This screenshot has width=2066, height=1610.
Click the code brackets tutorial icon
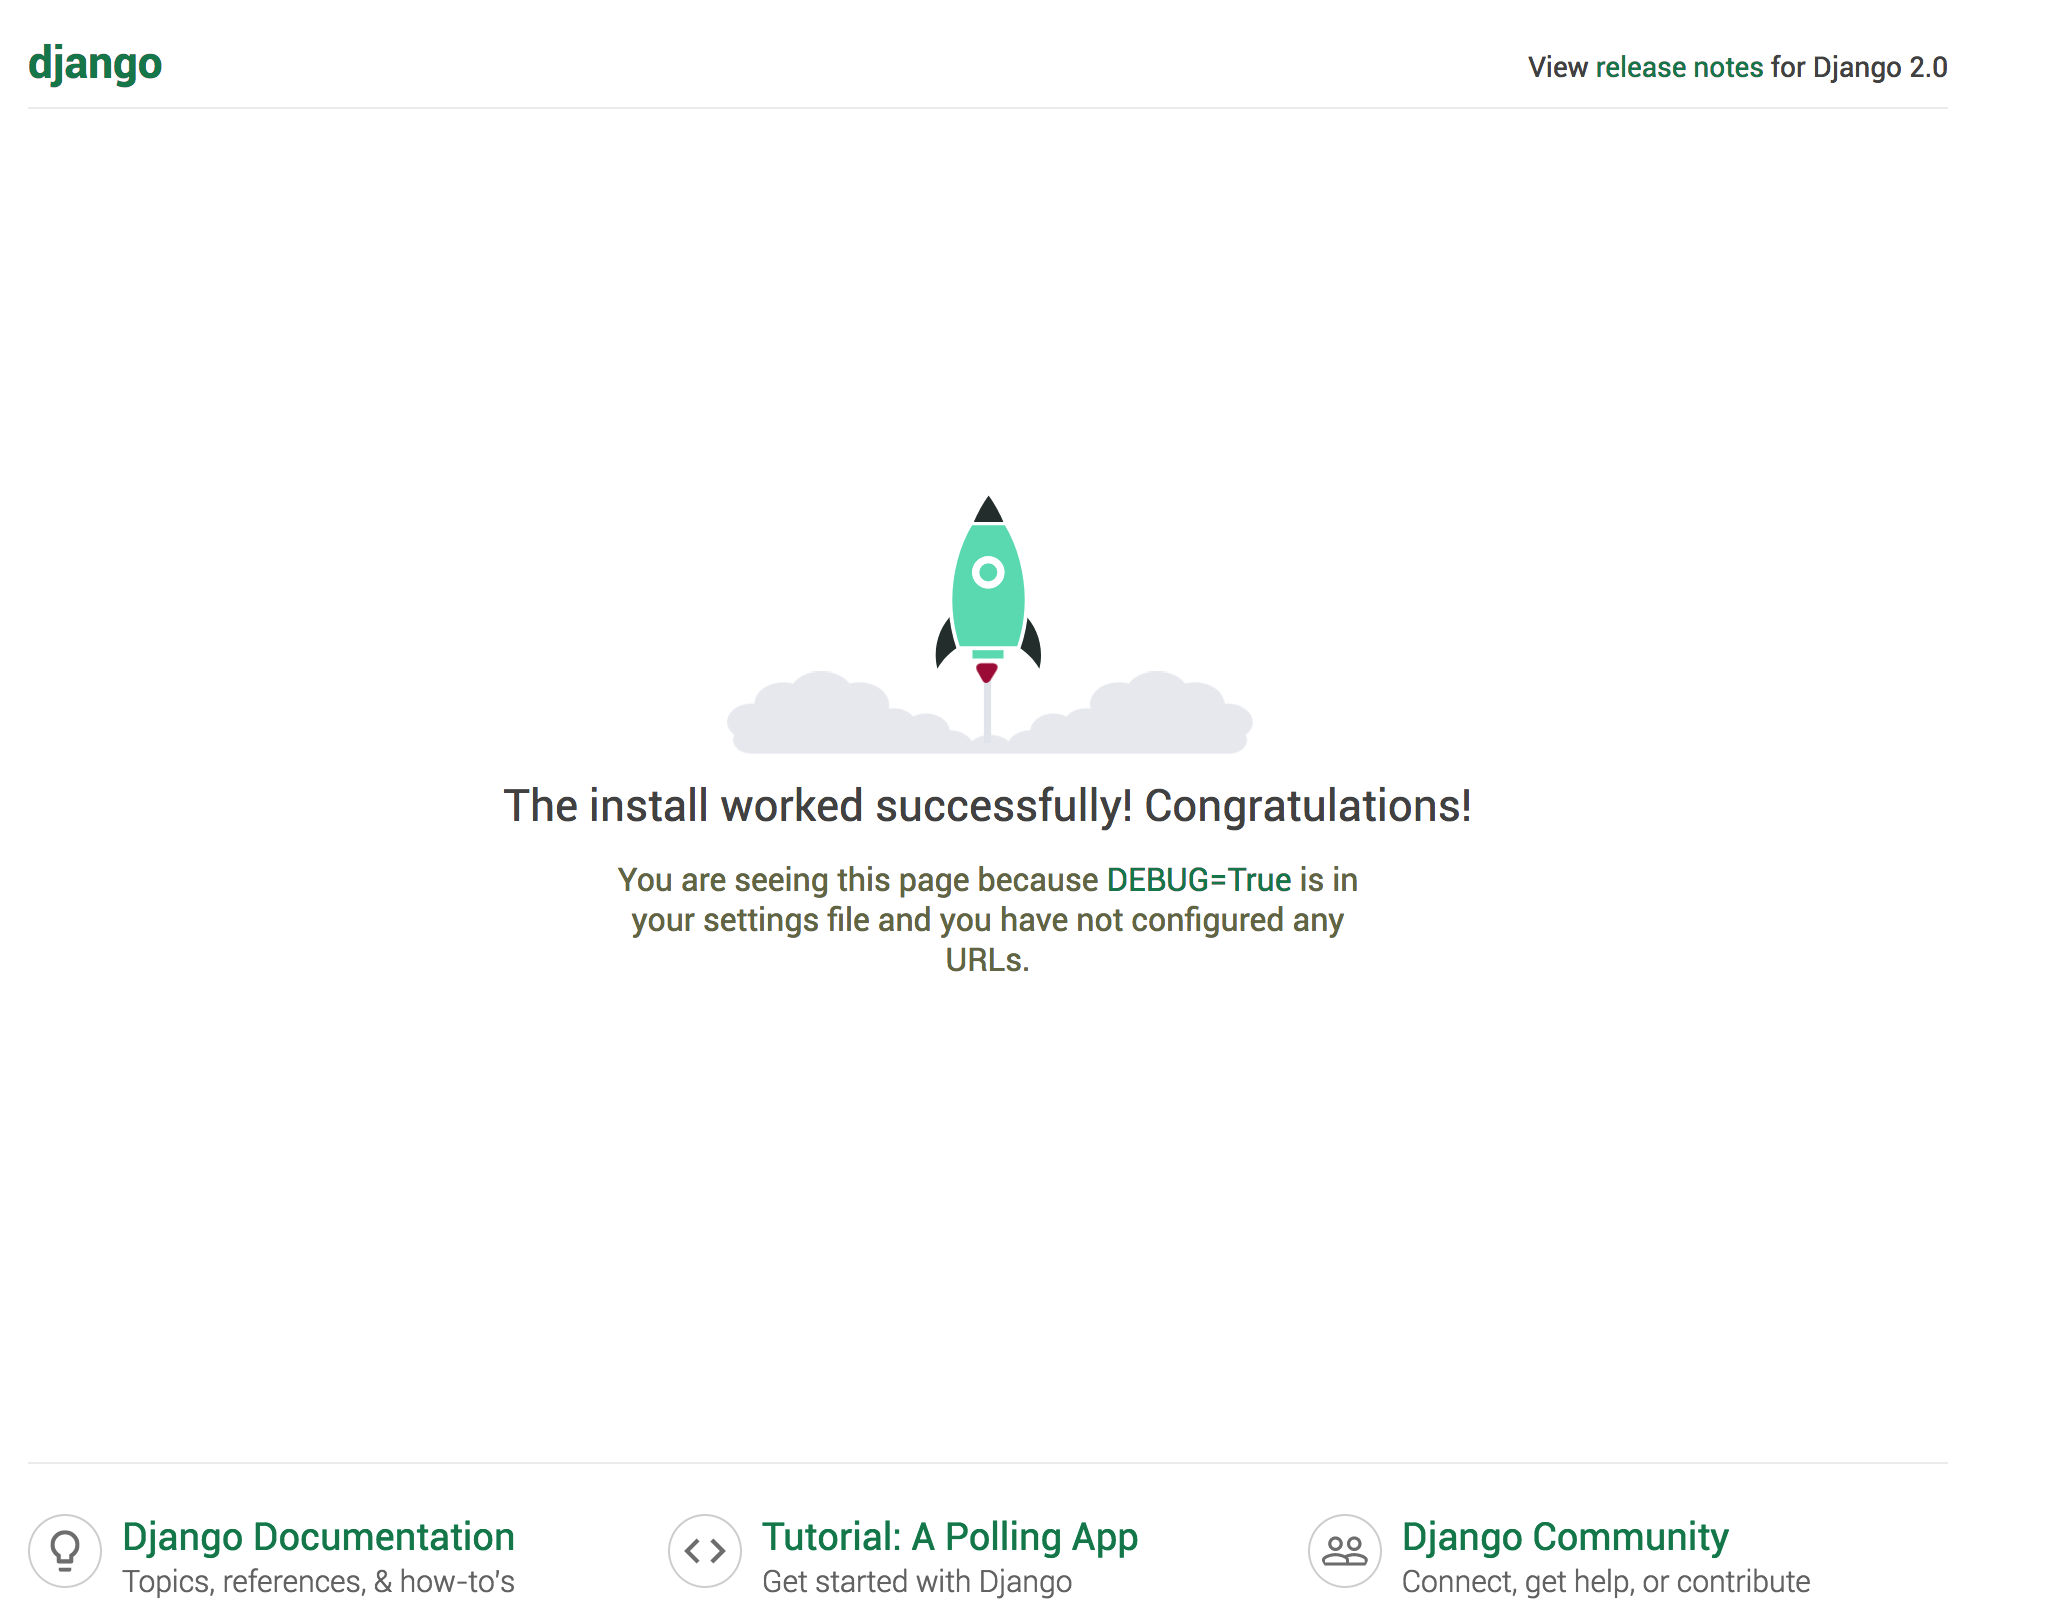pyautogui.click(x=705, y=1551)
